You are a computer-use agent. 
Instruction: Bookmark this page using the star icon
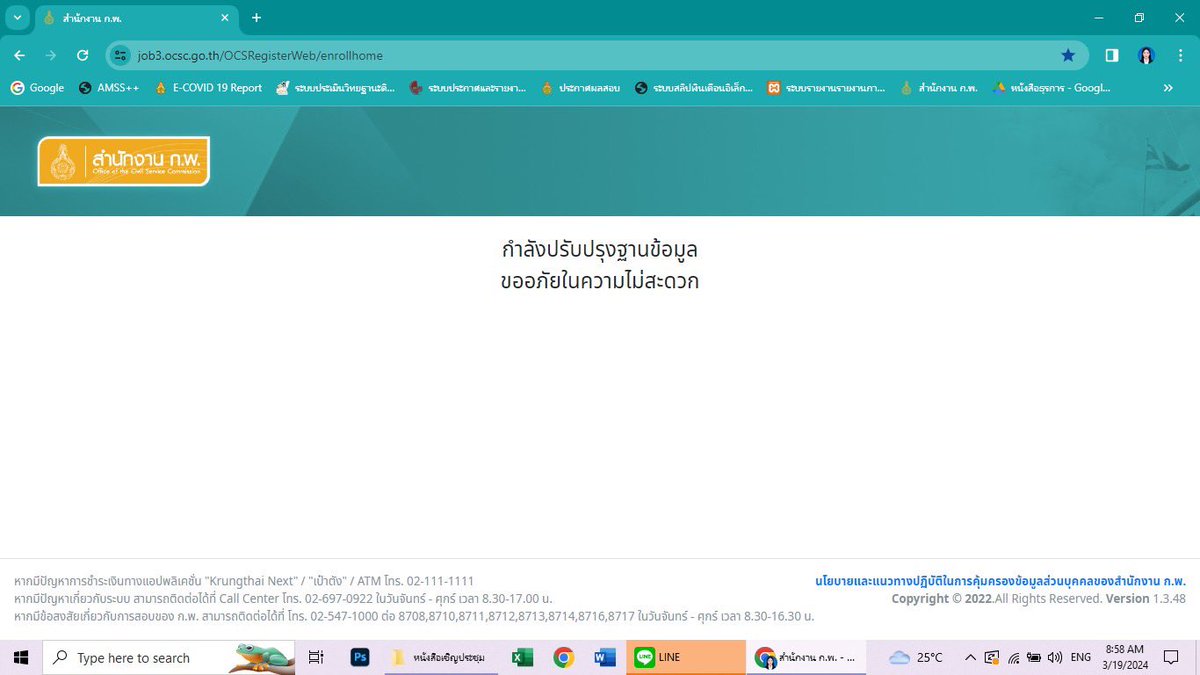click(x=1068, y=55)
